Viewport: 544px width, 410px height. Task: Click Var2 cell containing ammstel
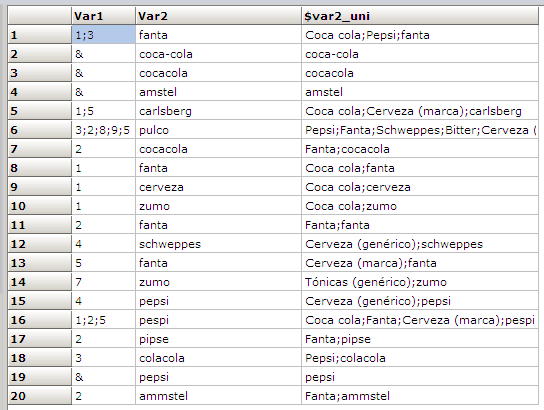click(218, 396)
